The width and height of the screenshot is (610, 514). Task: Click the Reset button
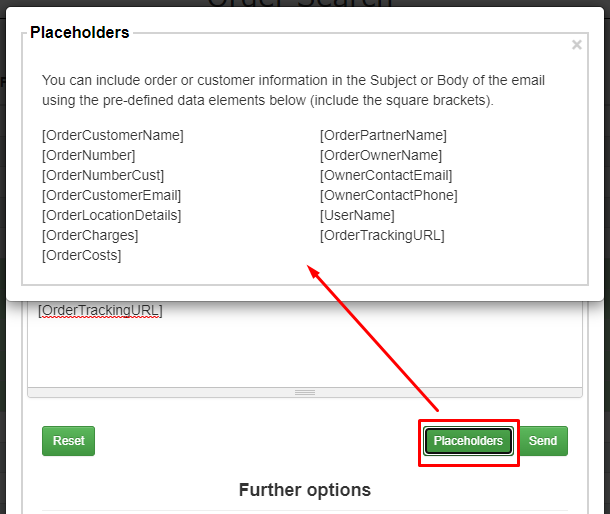pyautogui.click(x=68, y=441)
